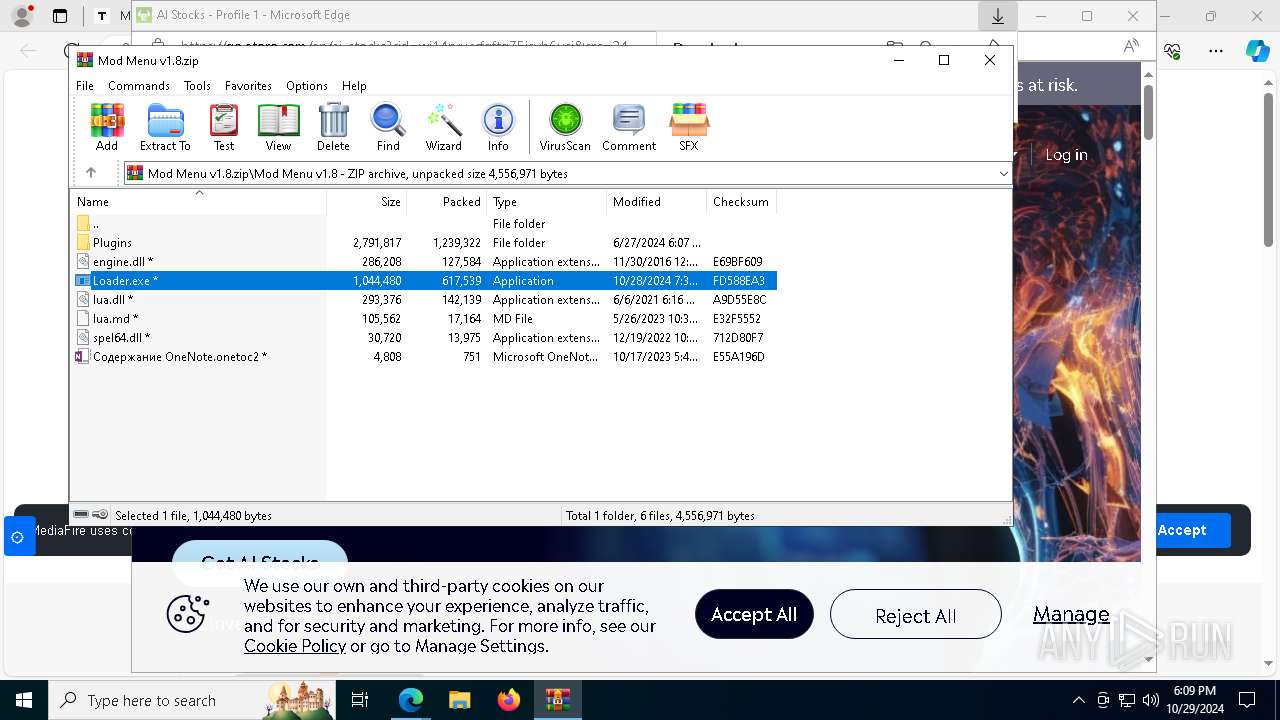Select the Plugins folder
The image size is (1280, 720).
[x=425, y=243]
